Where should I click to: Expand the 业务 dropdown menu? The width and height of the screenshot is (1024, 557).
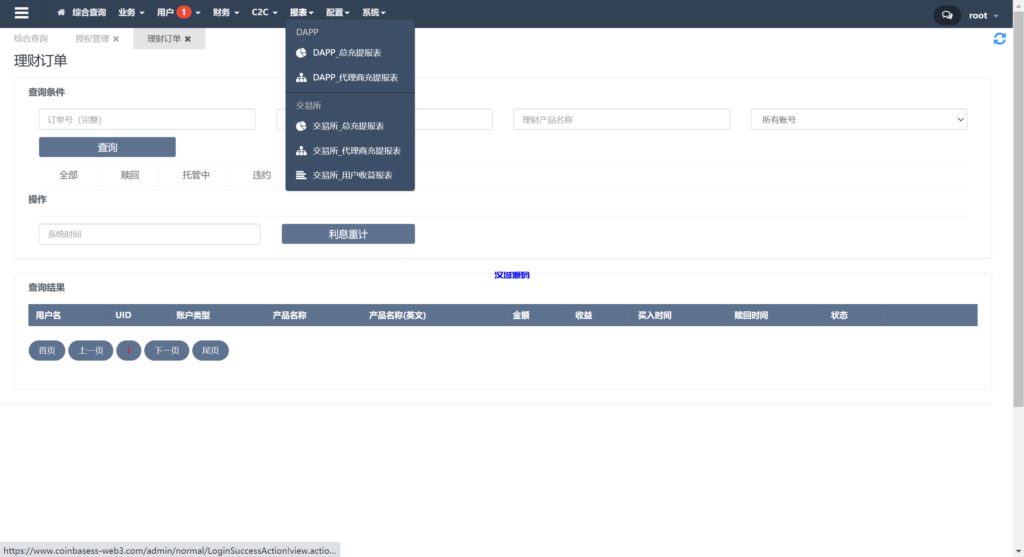coord(131,12)
